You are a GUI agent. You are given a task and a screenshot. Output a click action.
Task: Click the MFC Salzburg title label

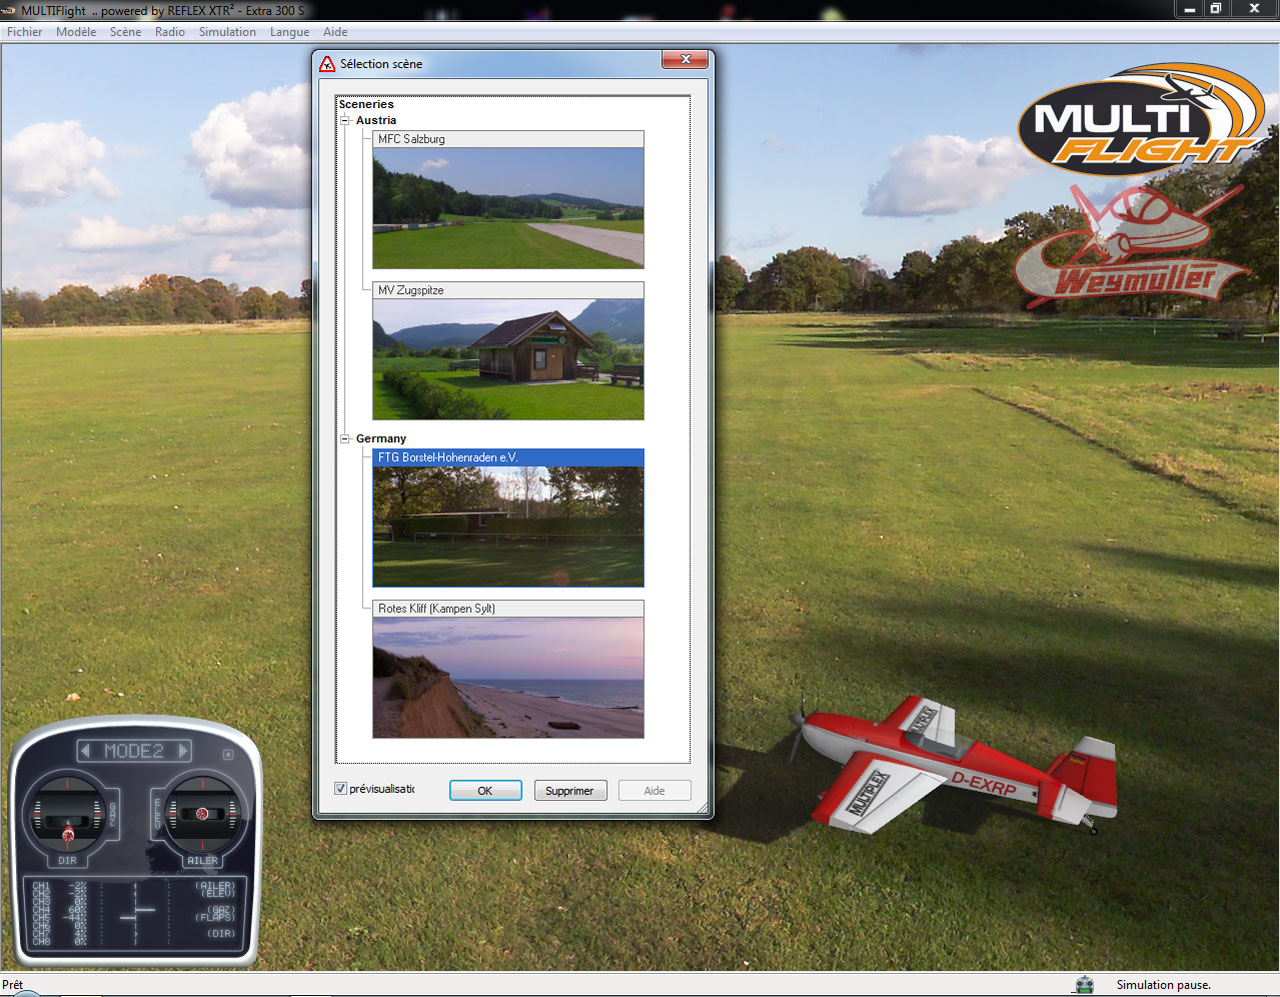411,139
